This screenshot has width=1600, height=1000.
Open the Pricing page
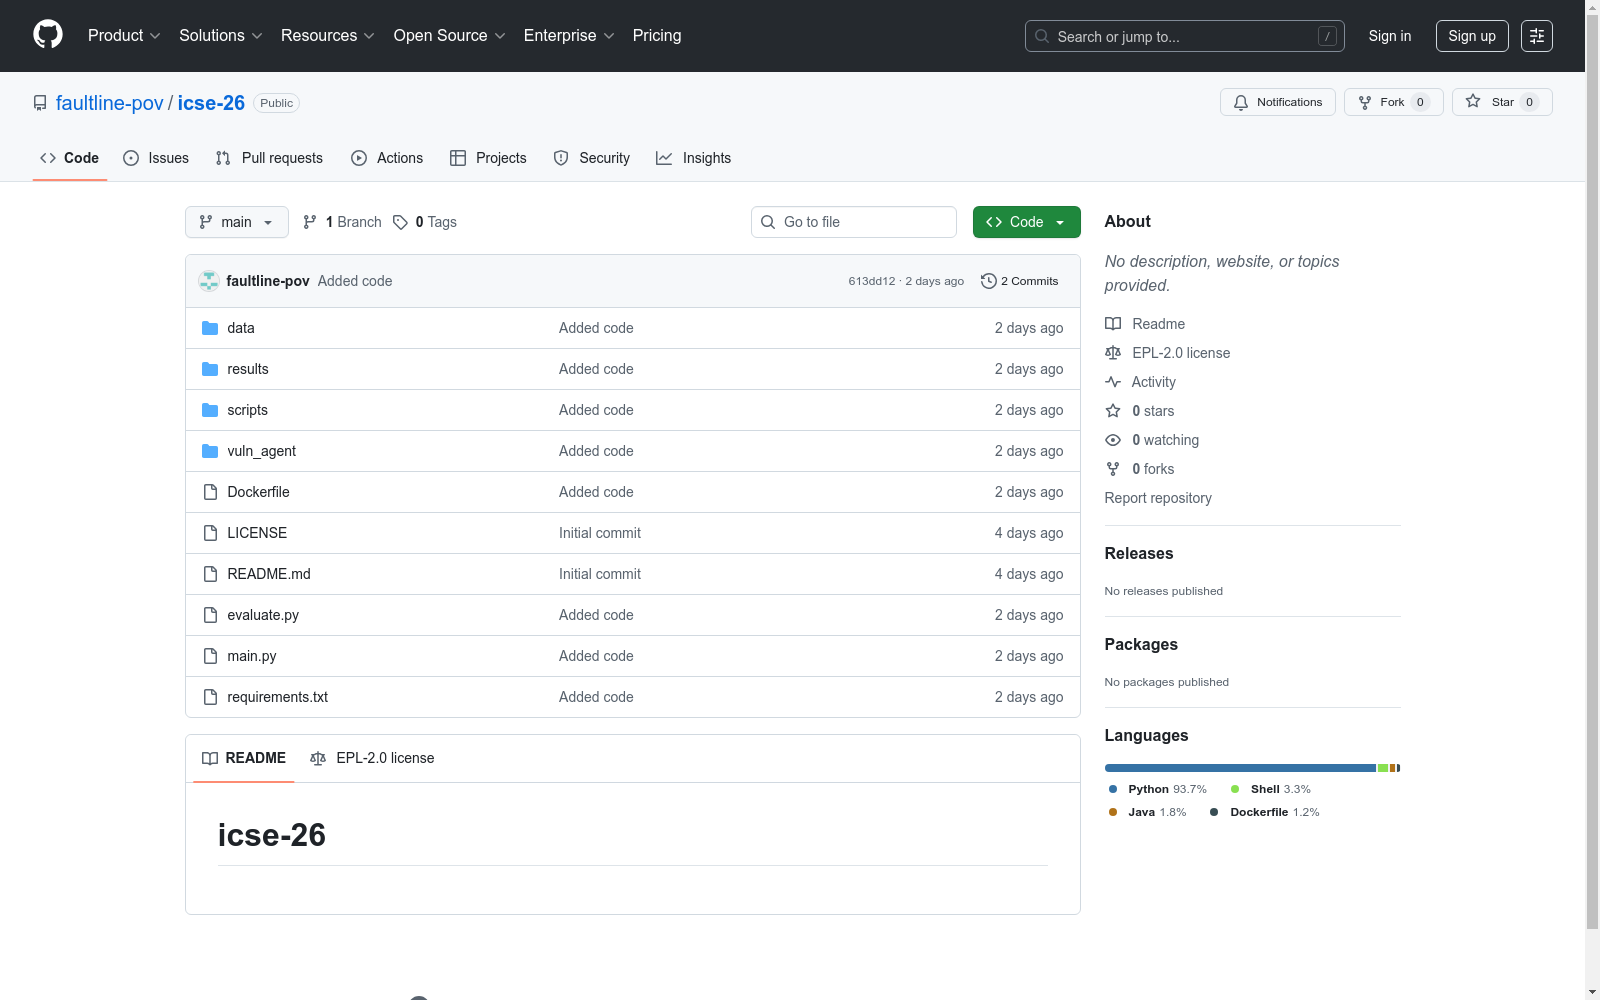click(x=657, y=35)
